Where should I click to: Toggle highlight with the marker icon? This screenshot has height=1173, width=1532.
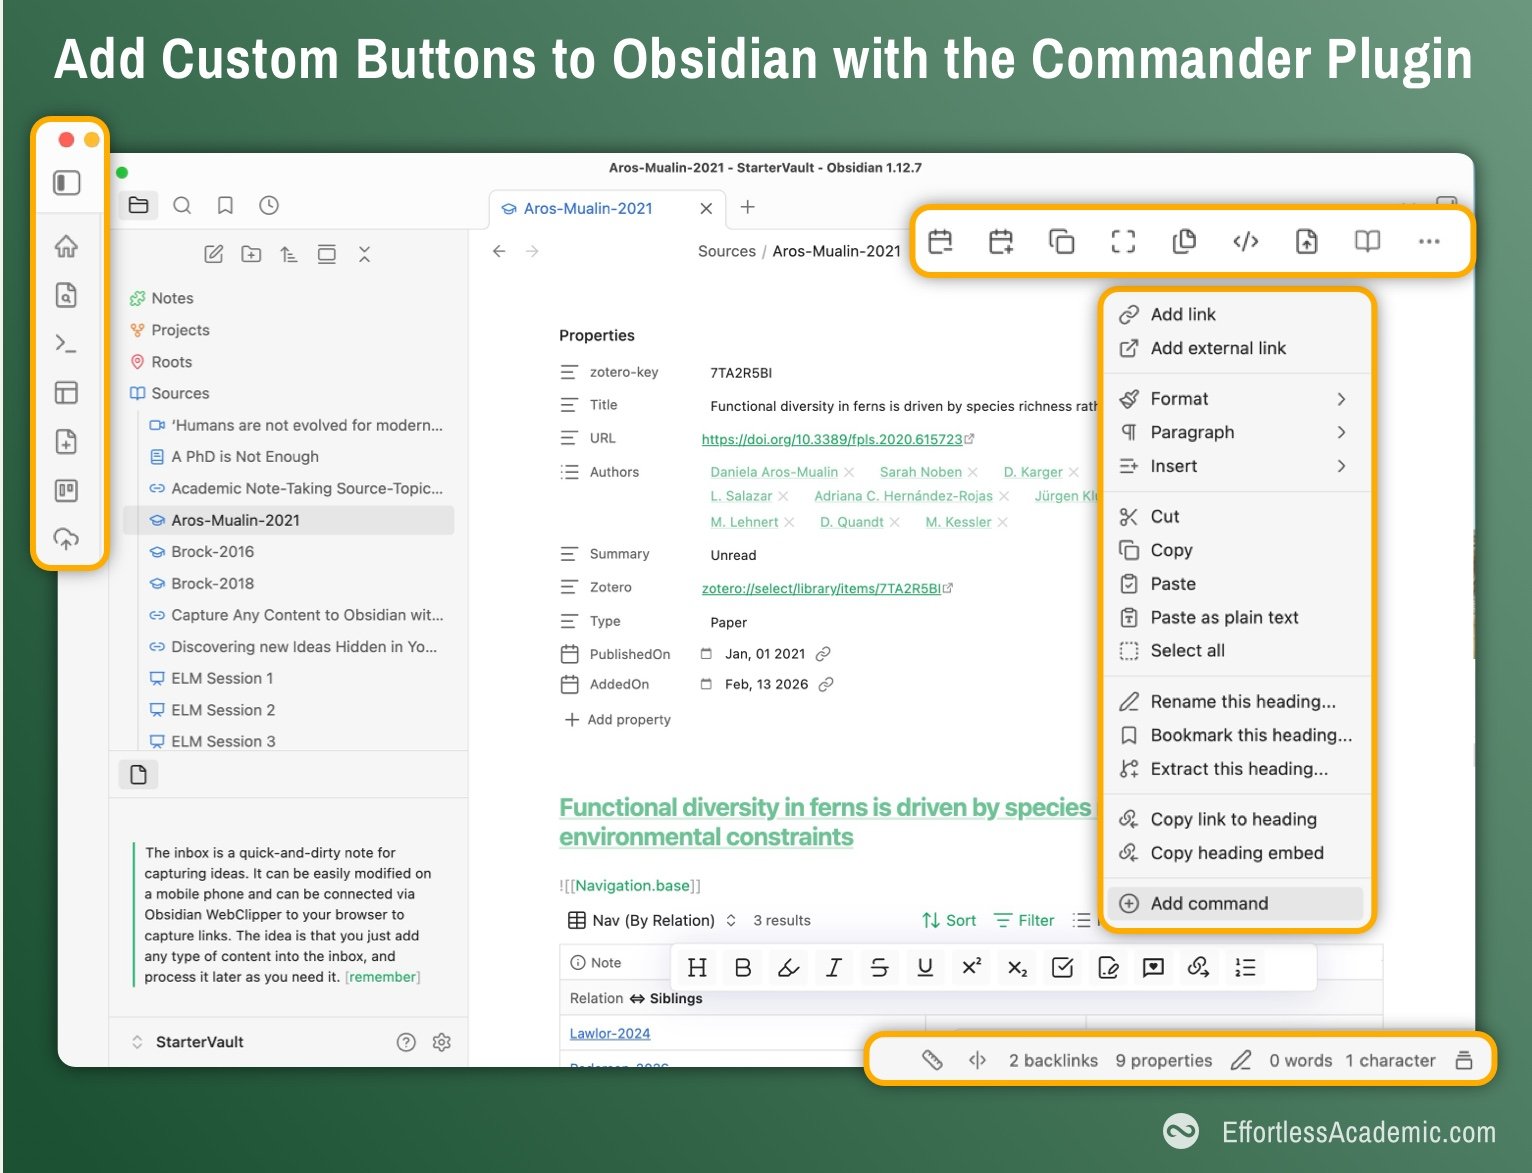(788, 967)
